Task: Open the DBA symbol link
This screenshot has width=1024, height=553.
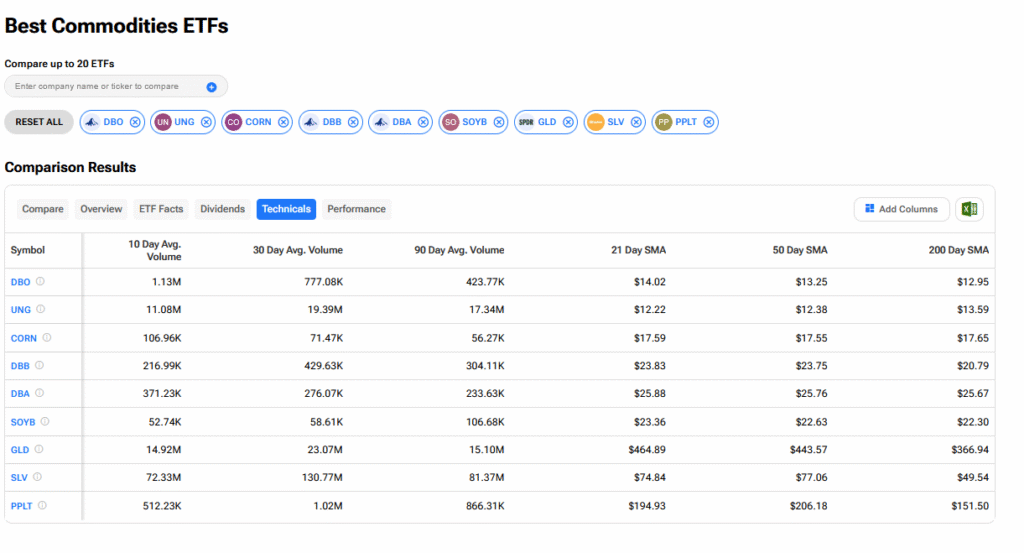Action: (20, 394)
